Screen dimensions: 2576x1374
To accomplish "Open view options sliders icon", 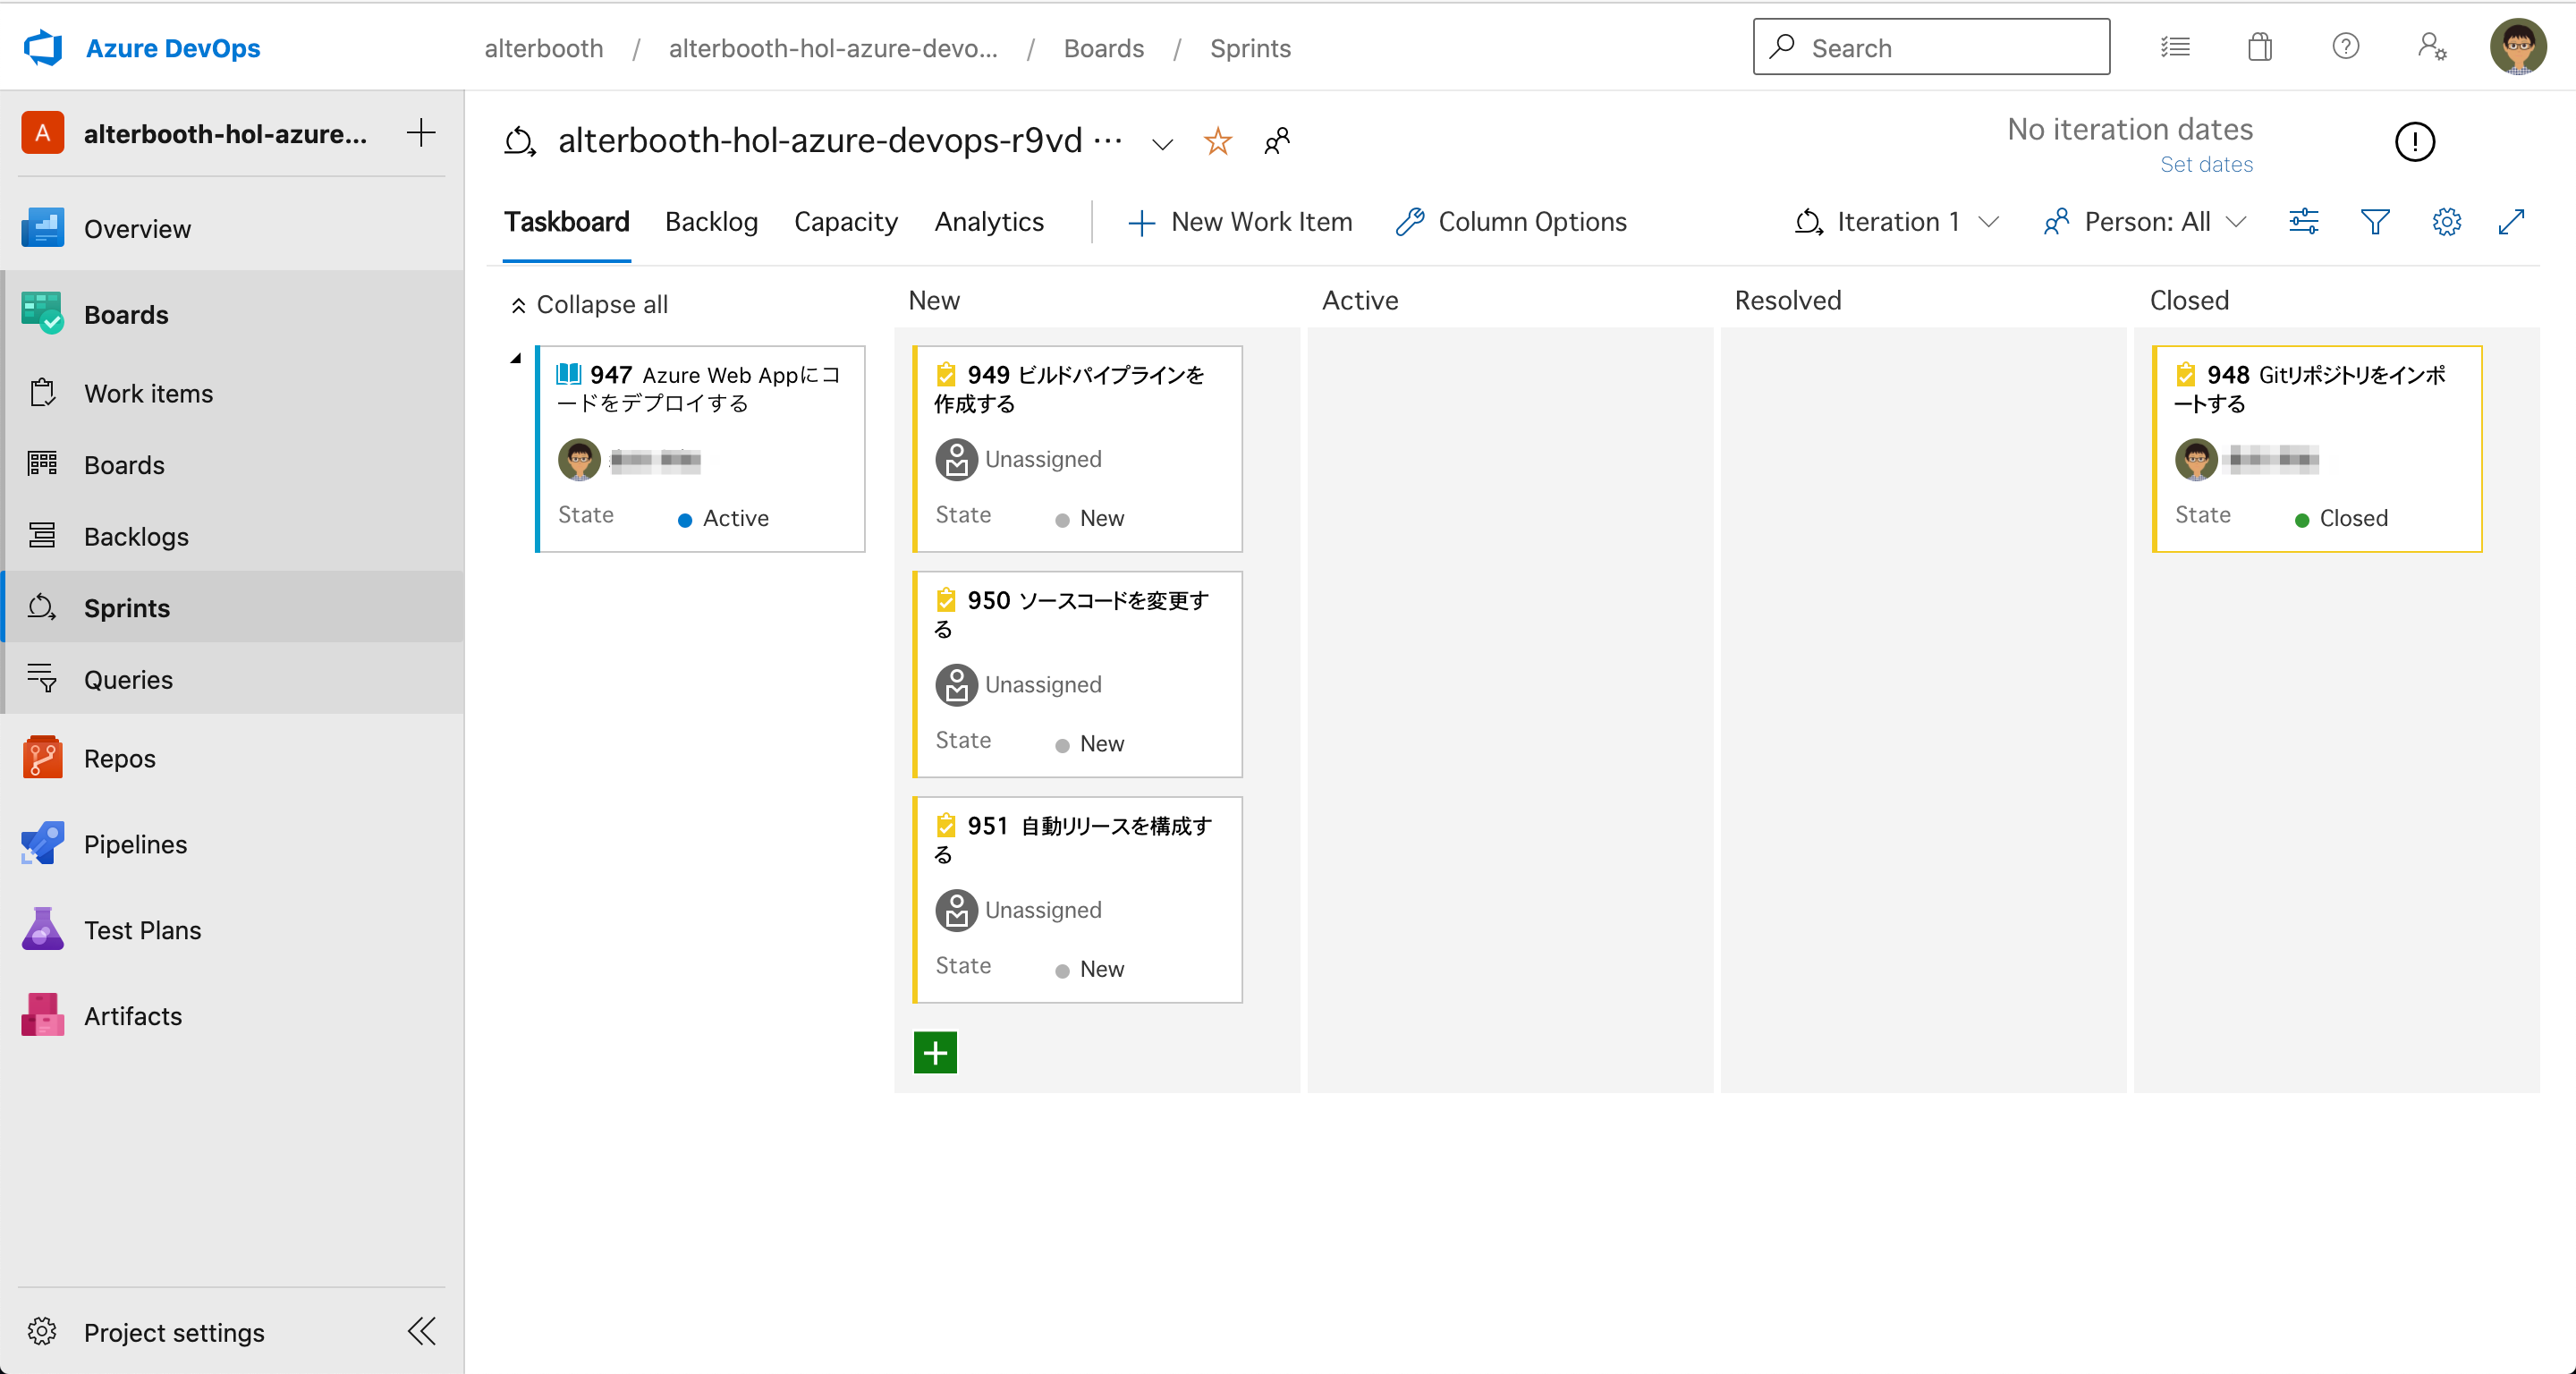I will (2303, 222).
